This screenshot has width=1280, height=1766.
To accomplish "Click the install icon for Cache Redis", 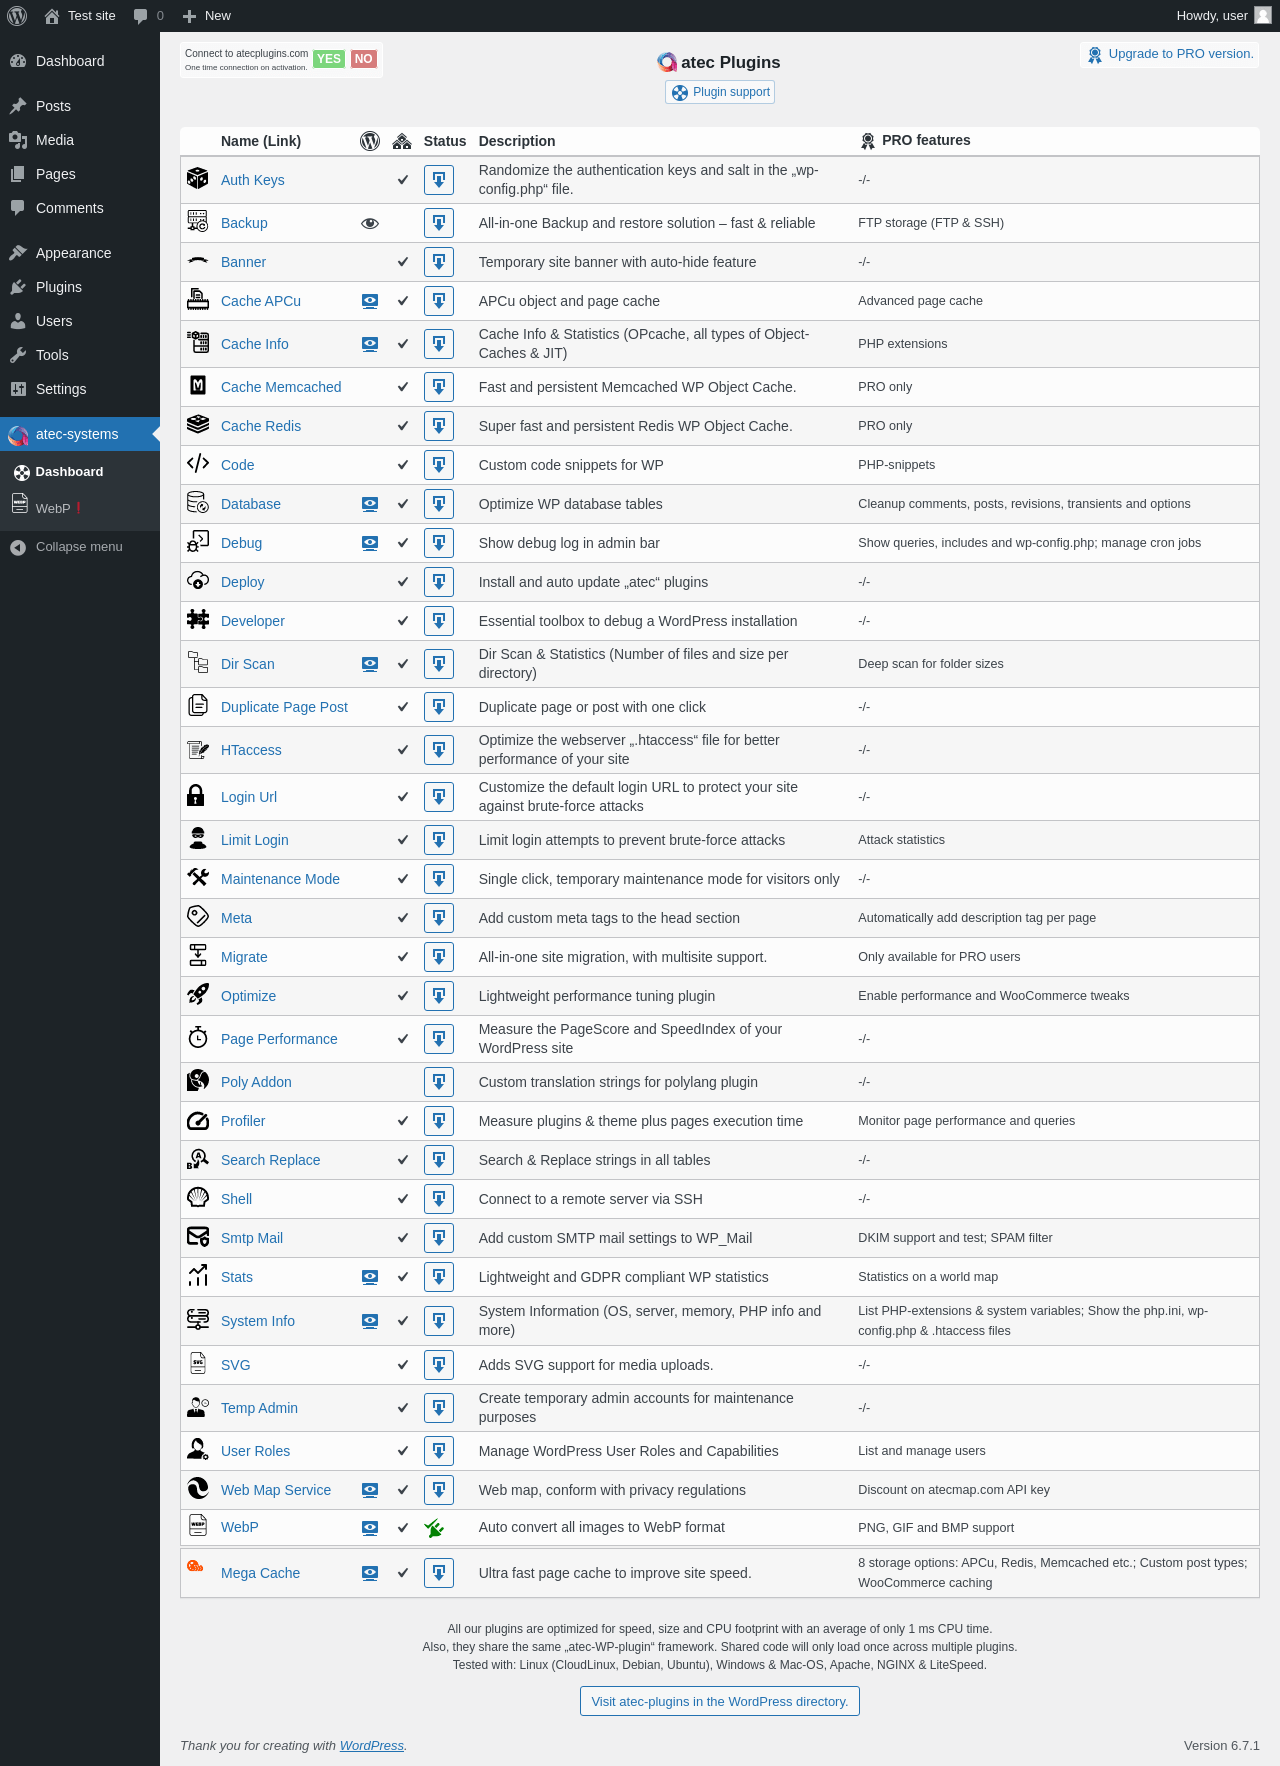I will 439,426.
